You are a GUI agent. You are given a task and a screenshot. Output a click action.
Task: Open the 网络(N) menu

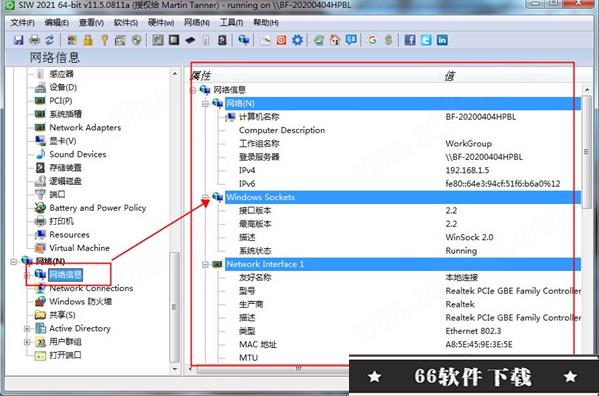point(197,23)
